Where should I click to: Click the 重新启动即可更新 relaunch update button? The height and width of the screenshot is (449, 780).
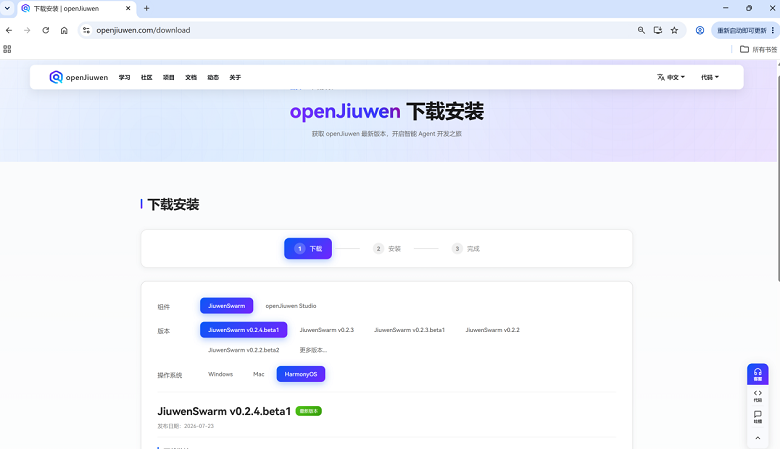tap(744, 30)
